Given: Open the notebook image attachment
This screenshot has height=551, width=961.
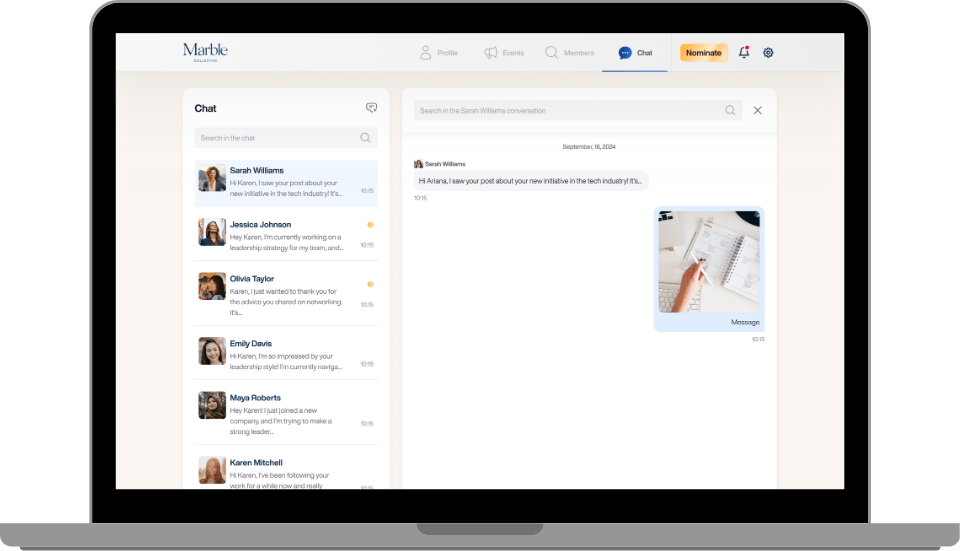Looking at the screenshot, I should coord(708,262).
